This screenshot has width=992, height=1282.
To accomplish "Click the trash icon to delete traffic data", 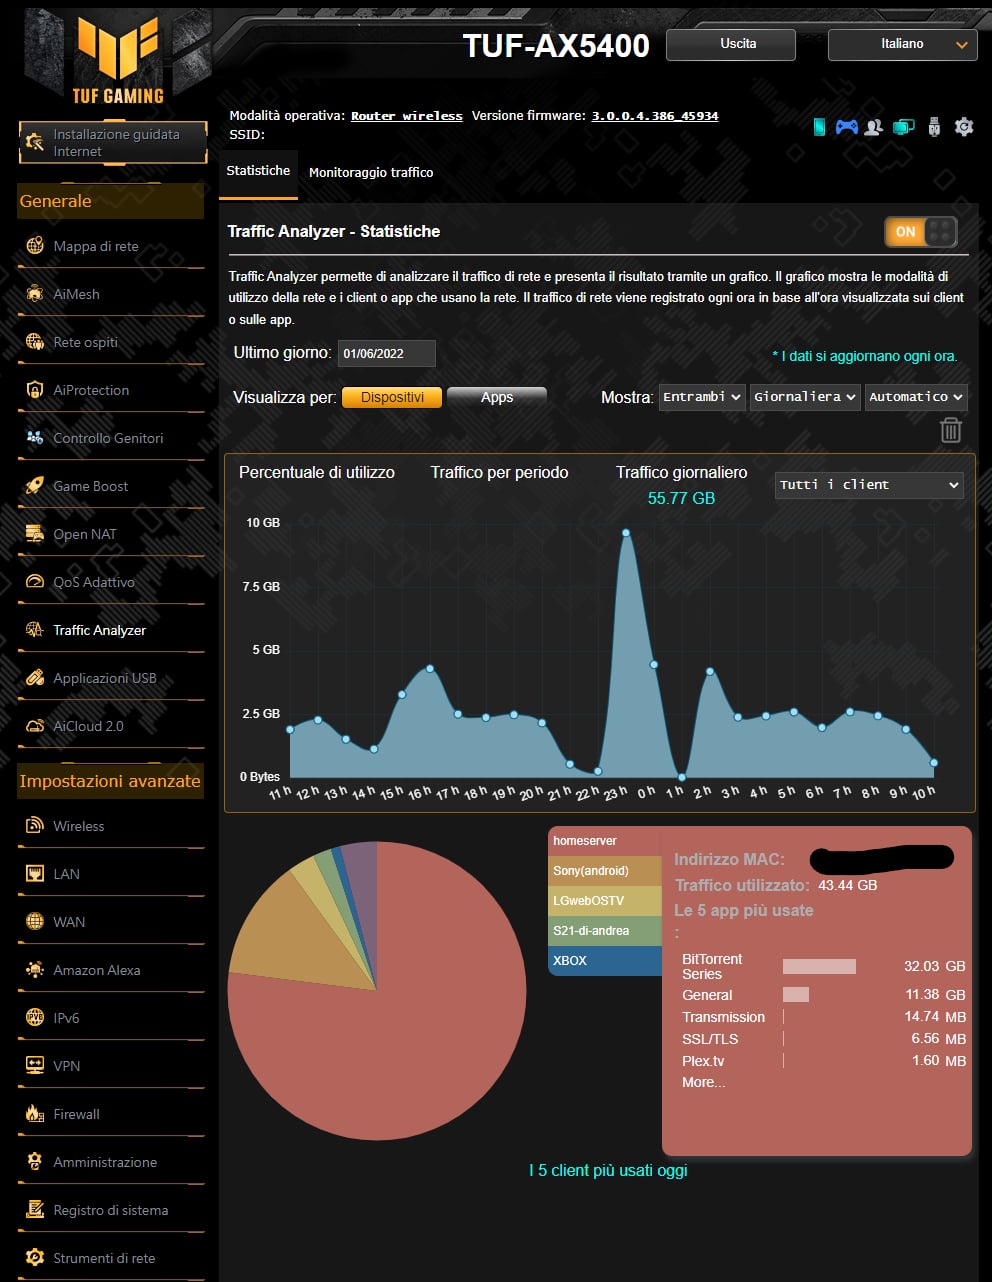I will pos(951,430).
